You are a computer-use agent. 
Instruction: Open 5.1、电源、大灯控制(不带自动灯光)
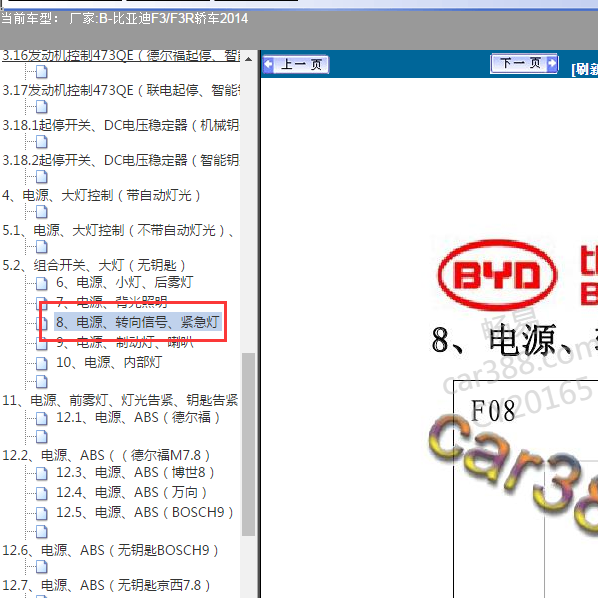(x=118, y=230)
